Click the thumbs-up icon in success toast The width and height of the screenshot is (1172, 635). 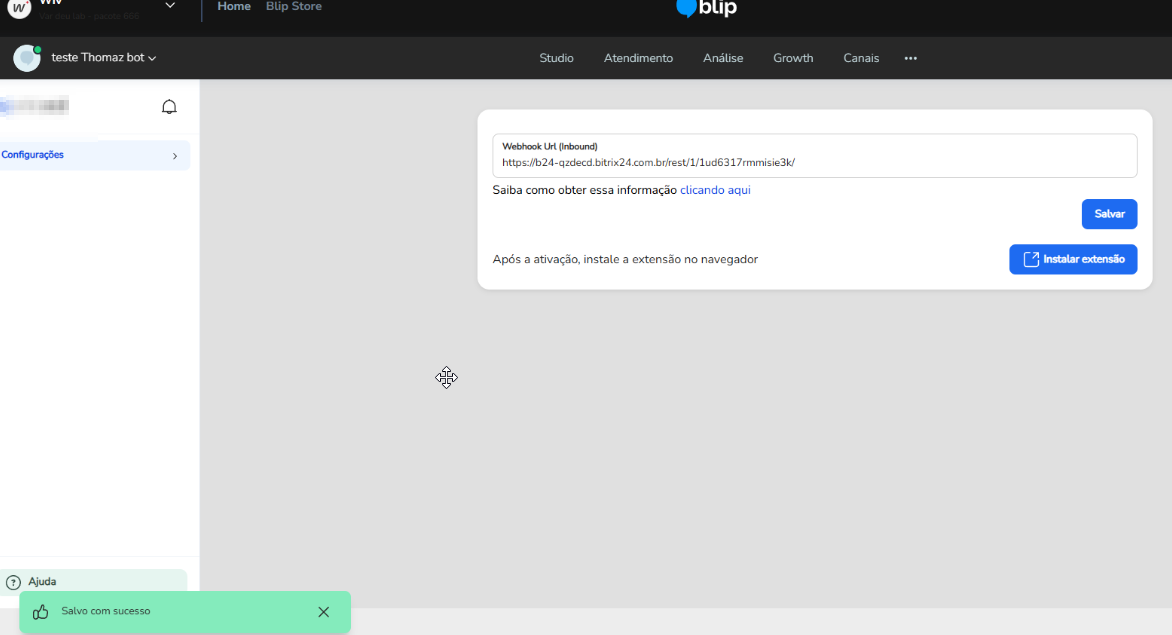(40, 612)
